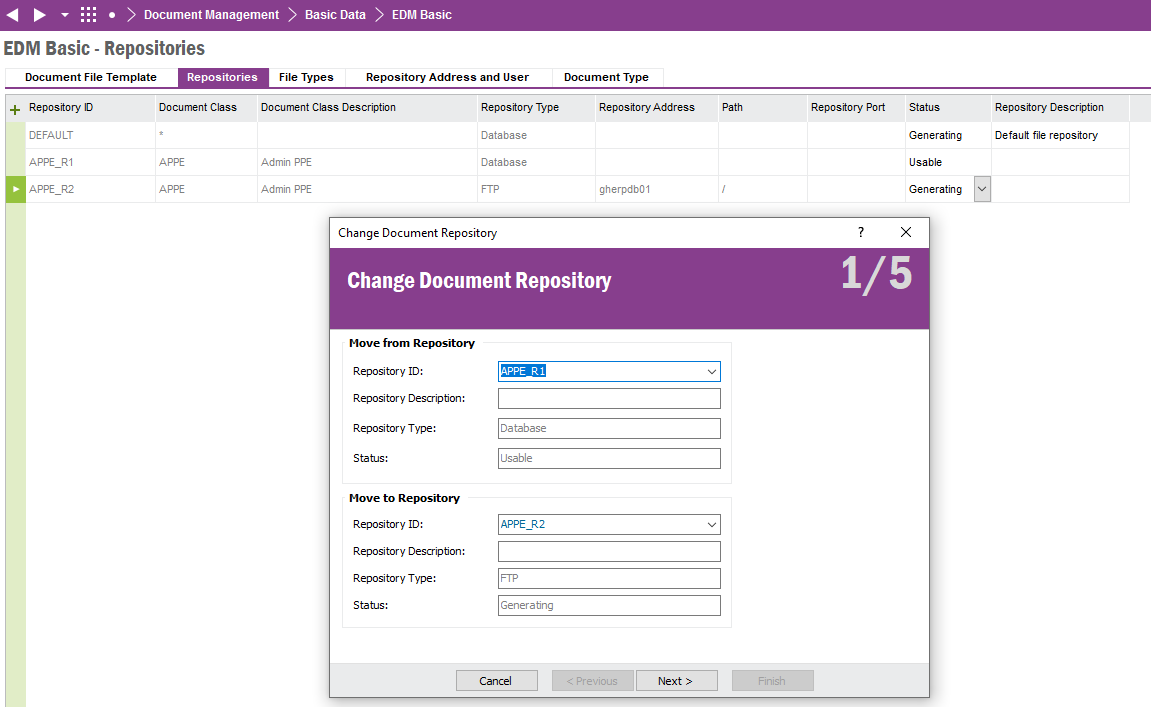The height and width of the screenshot is (707, 1151).
Task: Add new row with plus icon
Action: [15, 109]
